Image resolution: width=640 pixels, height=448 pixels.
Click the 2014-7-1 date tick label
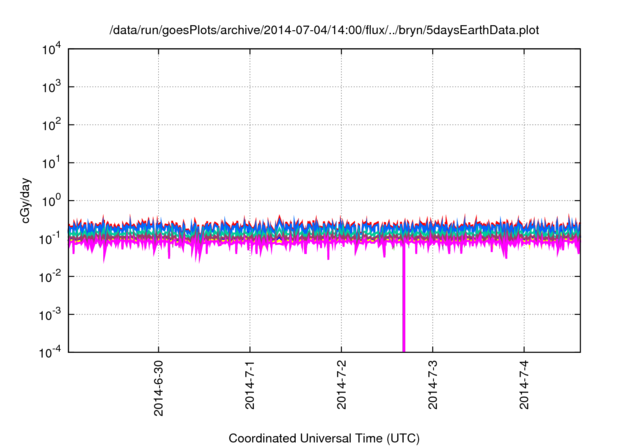pyautogui.click(x=250, y=385)
